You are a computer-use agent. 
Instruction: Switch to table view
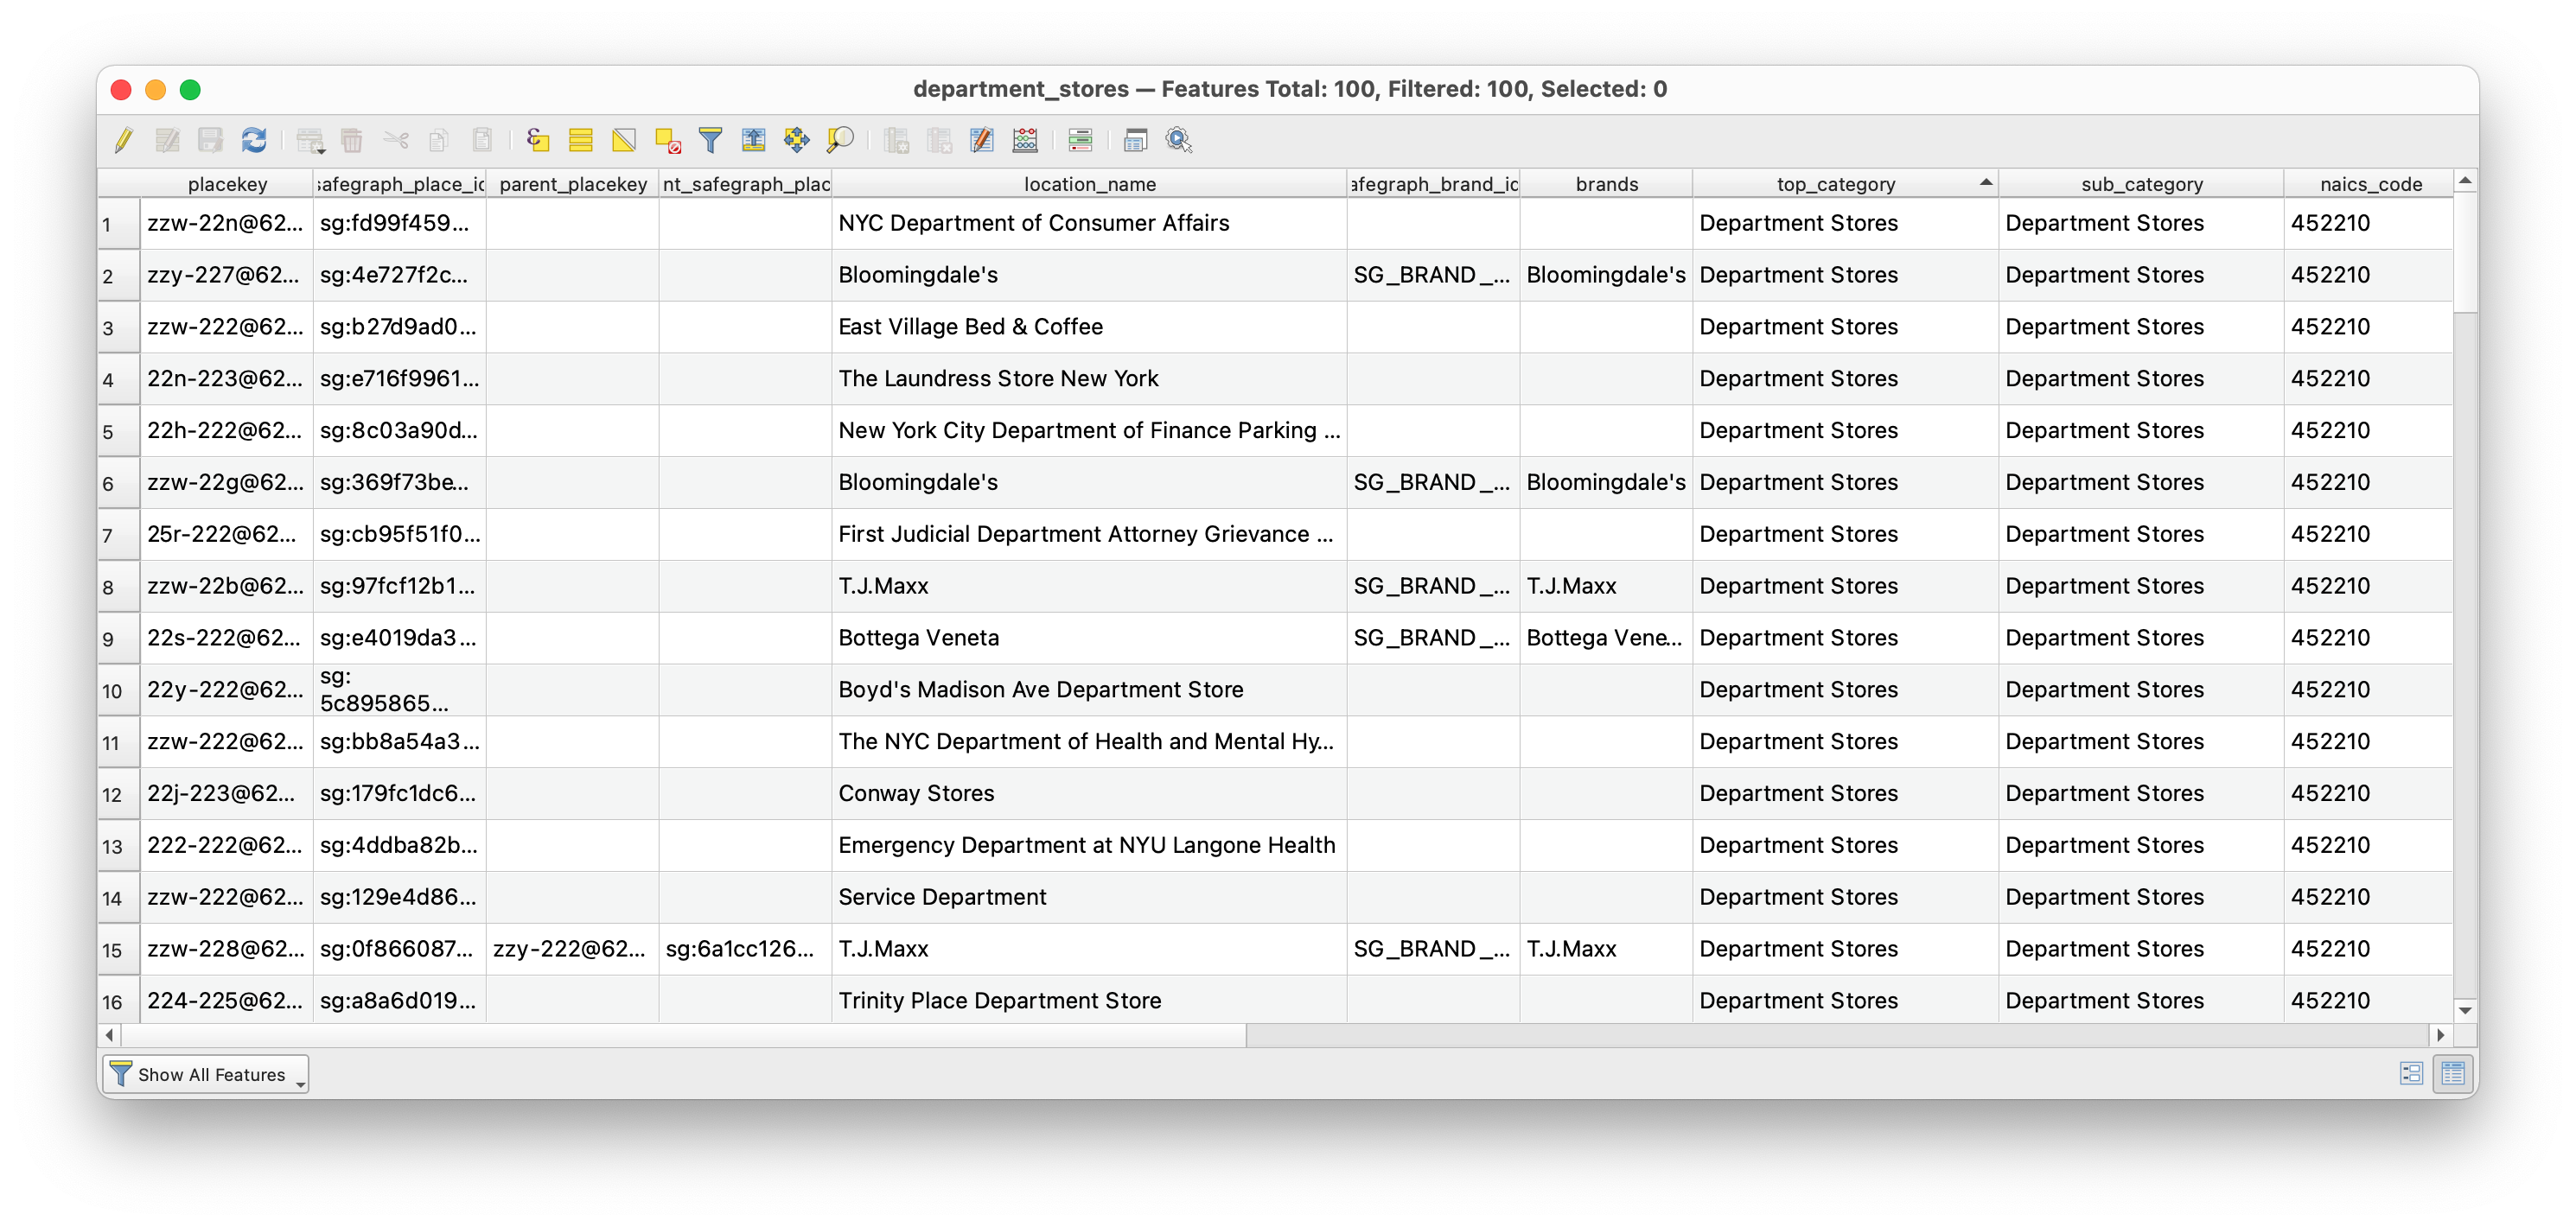tap(2452, 1073)
